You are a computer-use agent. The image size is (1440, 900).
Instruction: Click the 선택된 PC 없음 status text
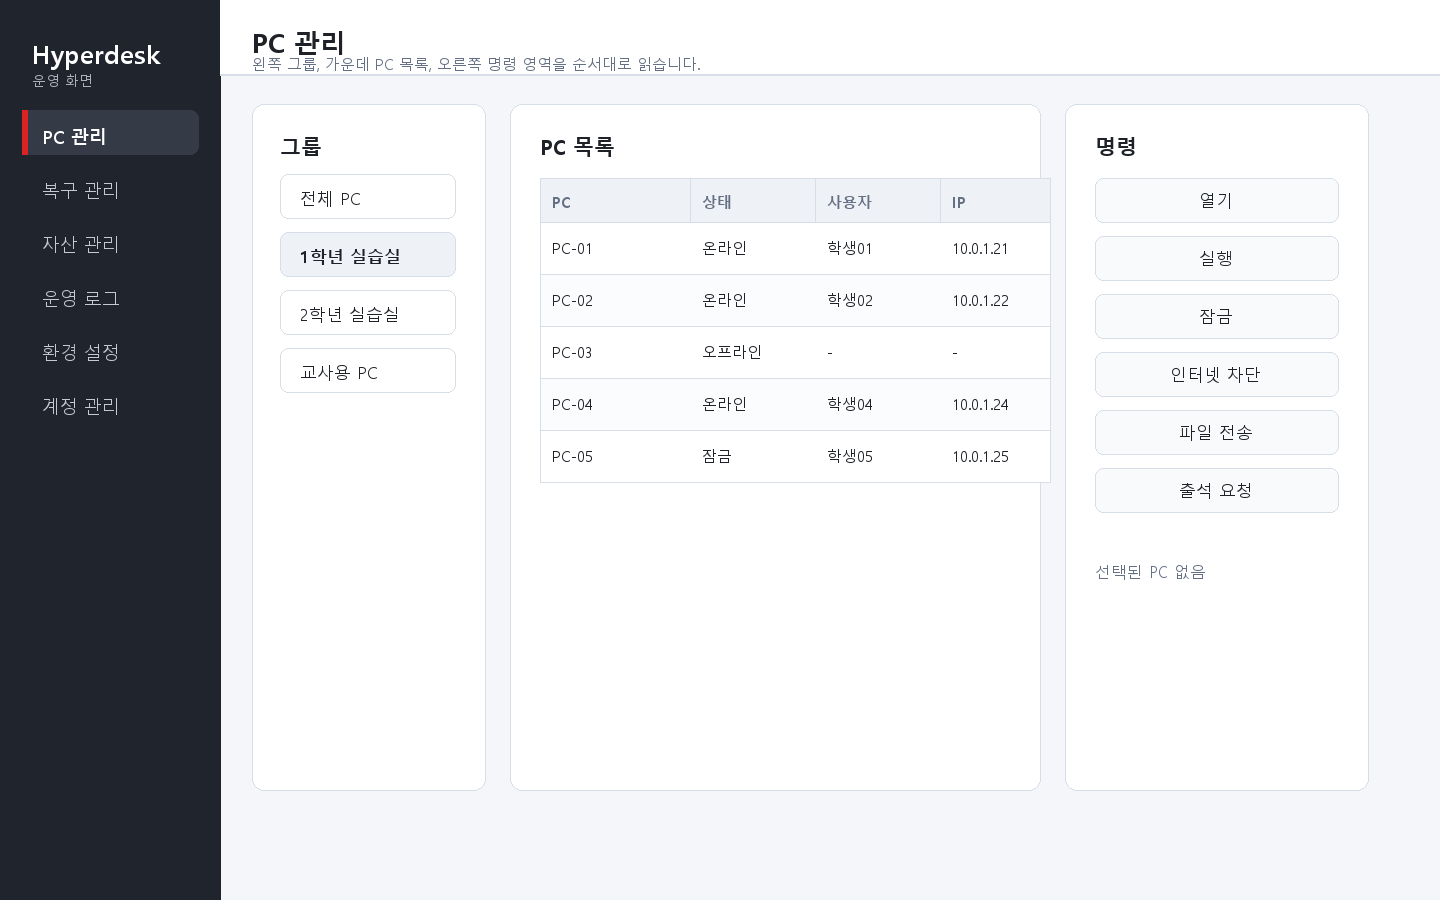(1150, 572)
